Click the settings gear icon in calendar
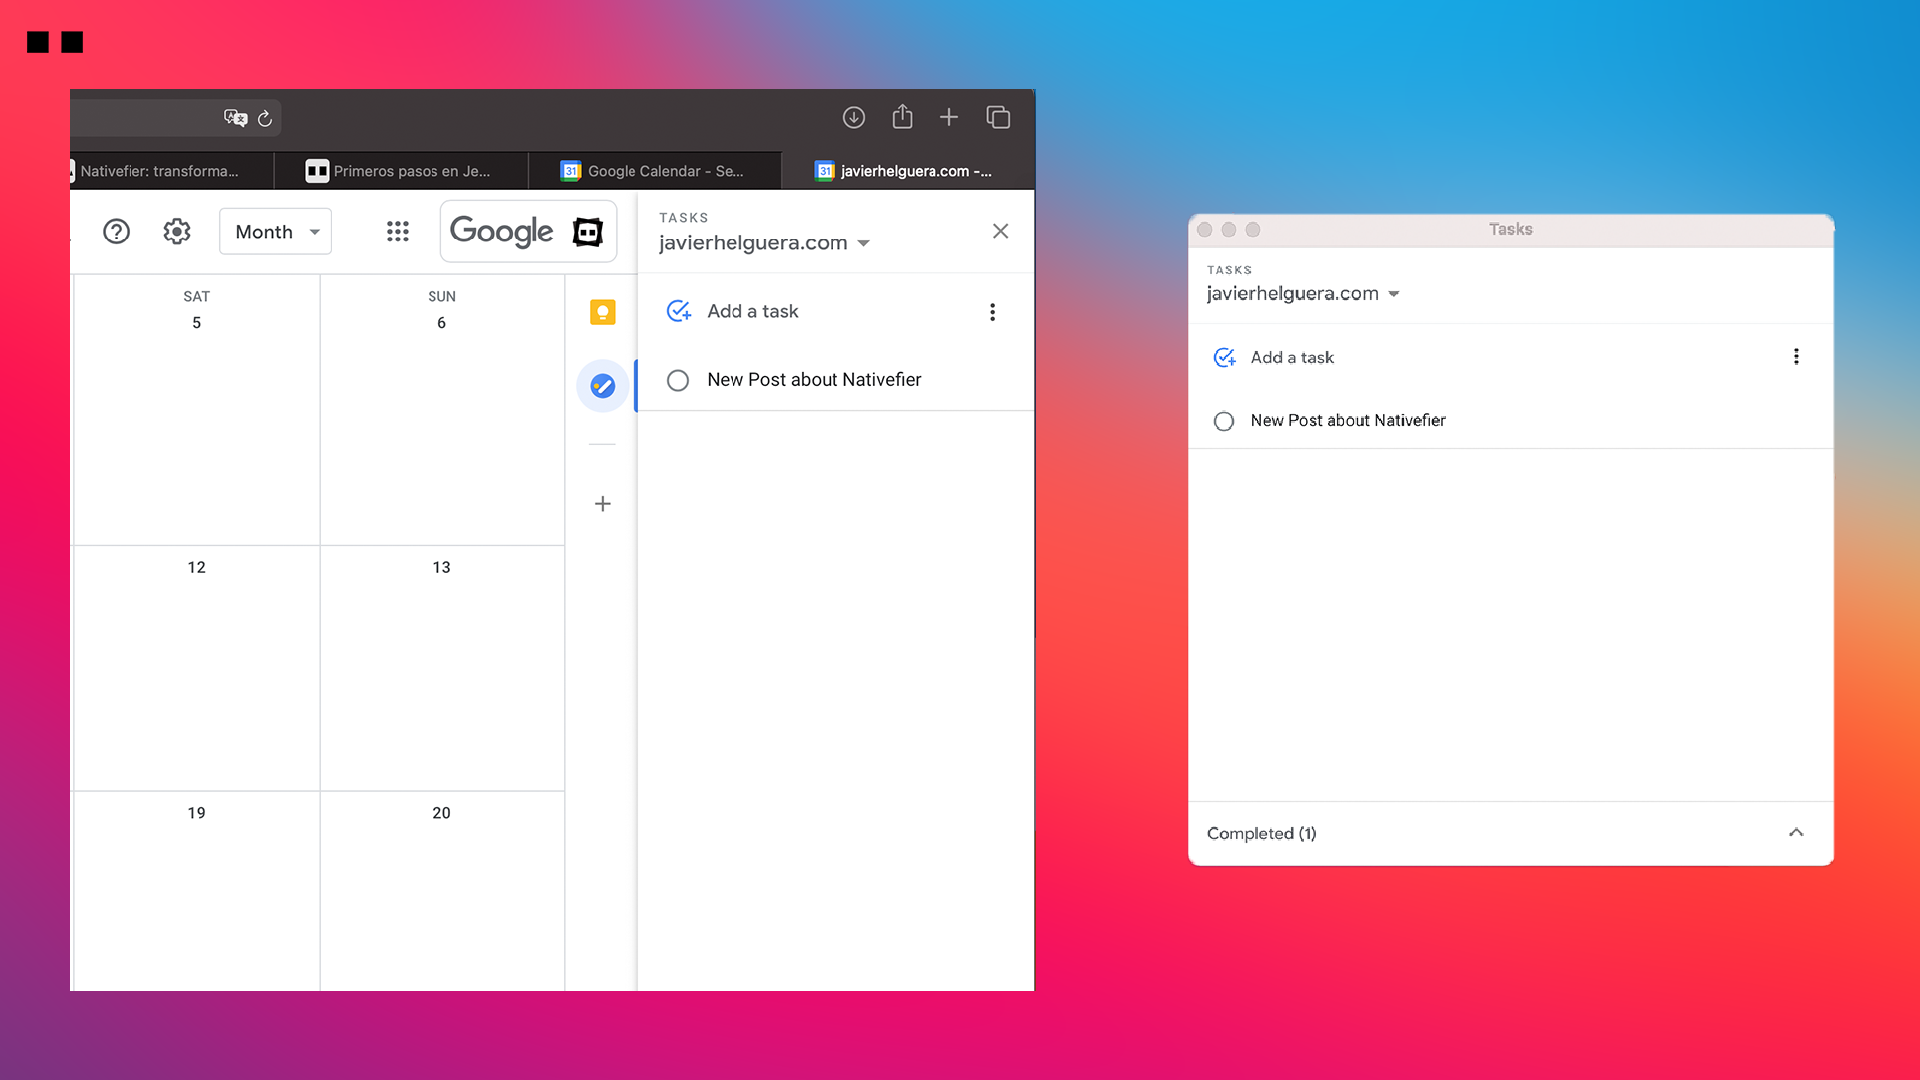This screenshot has width=1920, height=1080. pos(175,231)
